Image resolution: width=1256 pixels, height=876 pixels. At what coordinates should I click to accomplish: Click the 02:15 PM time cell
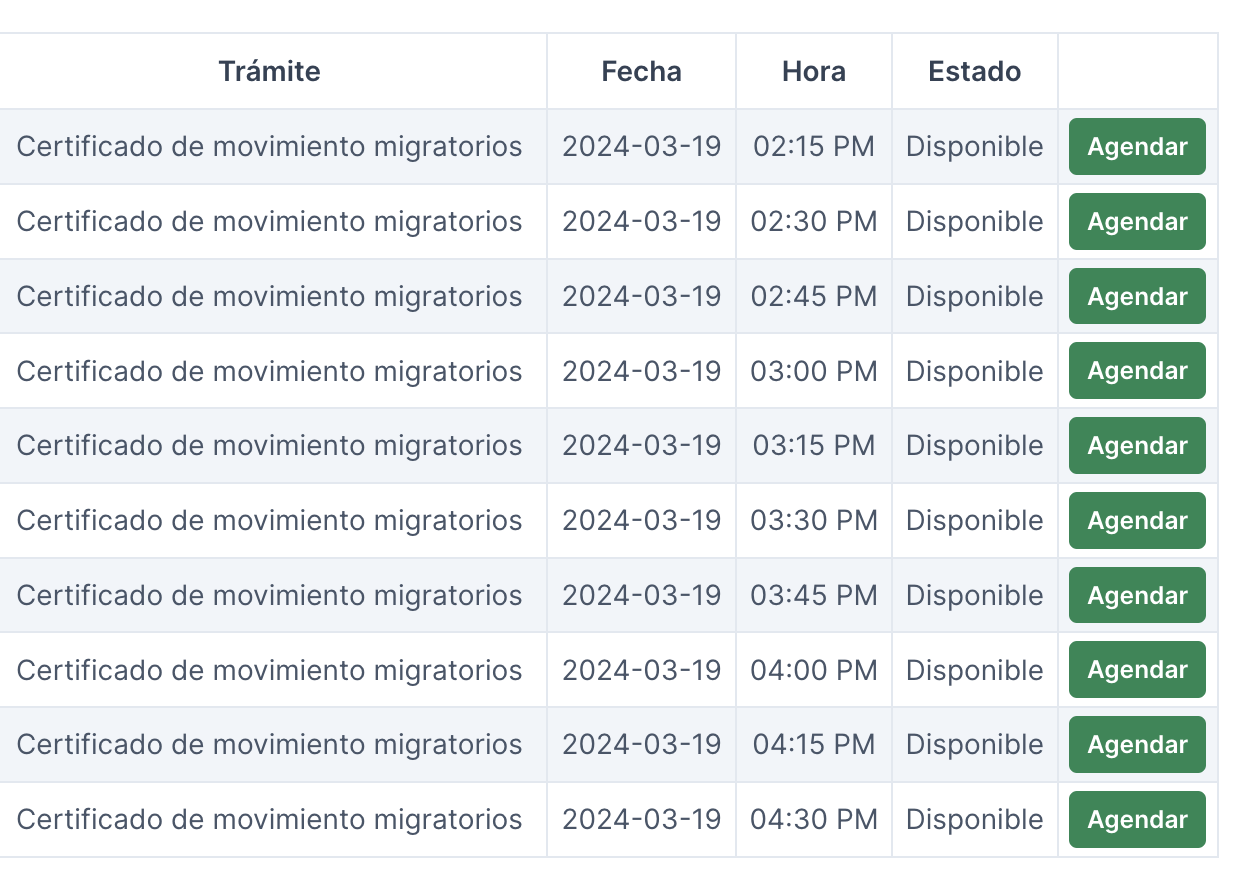point(814,147)
